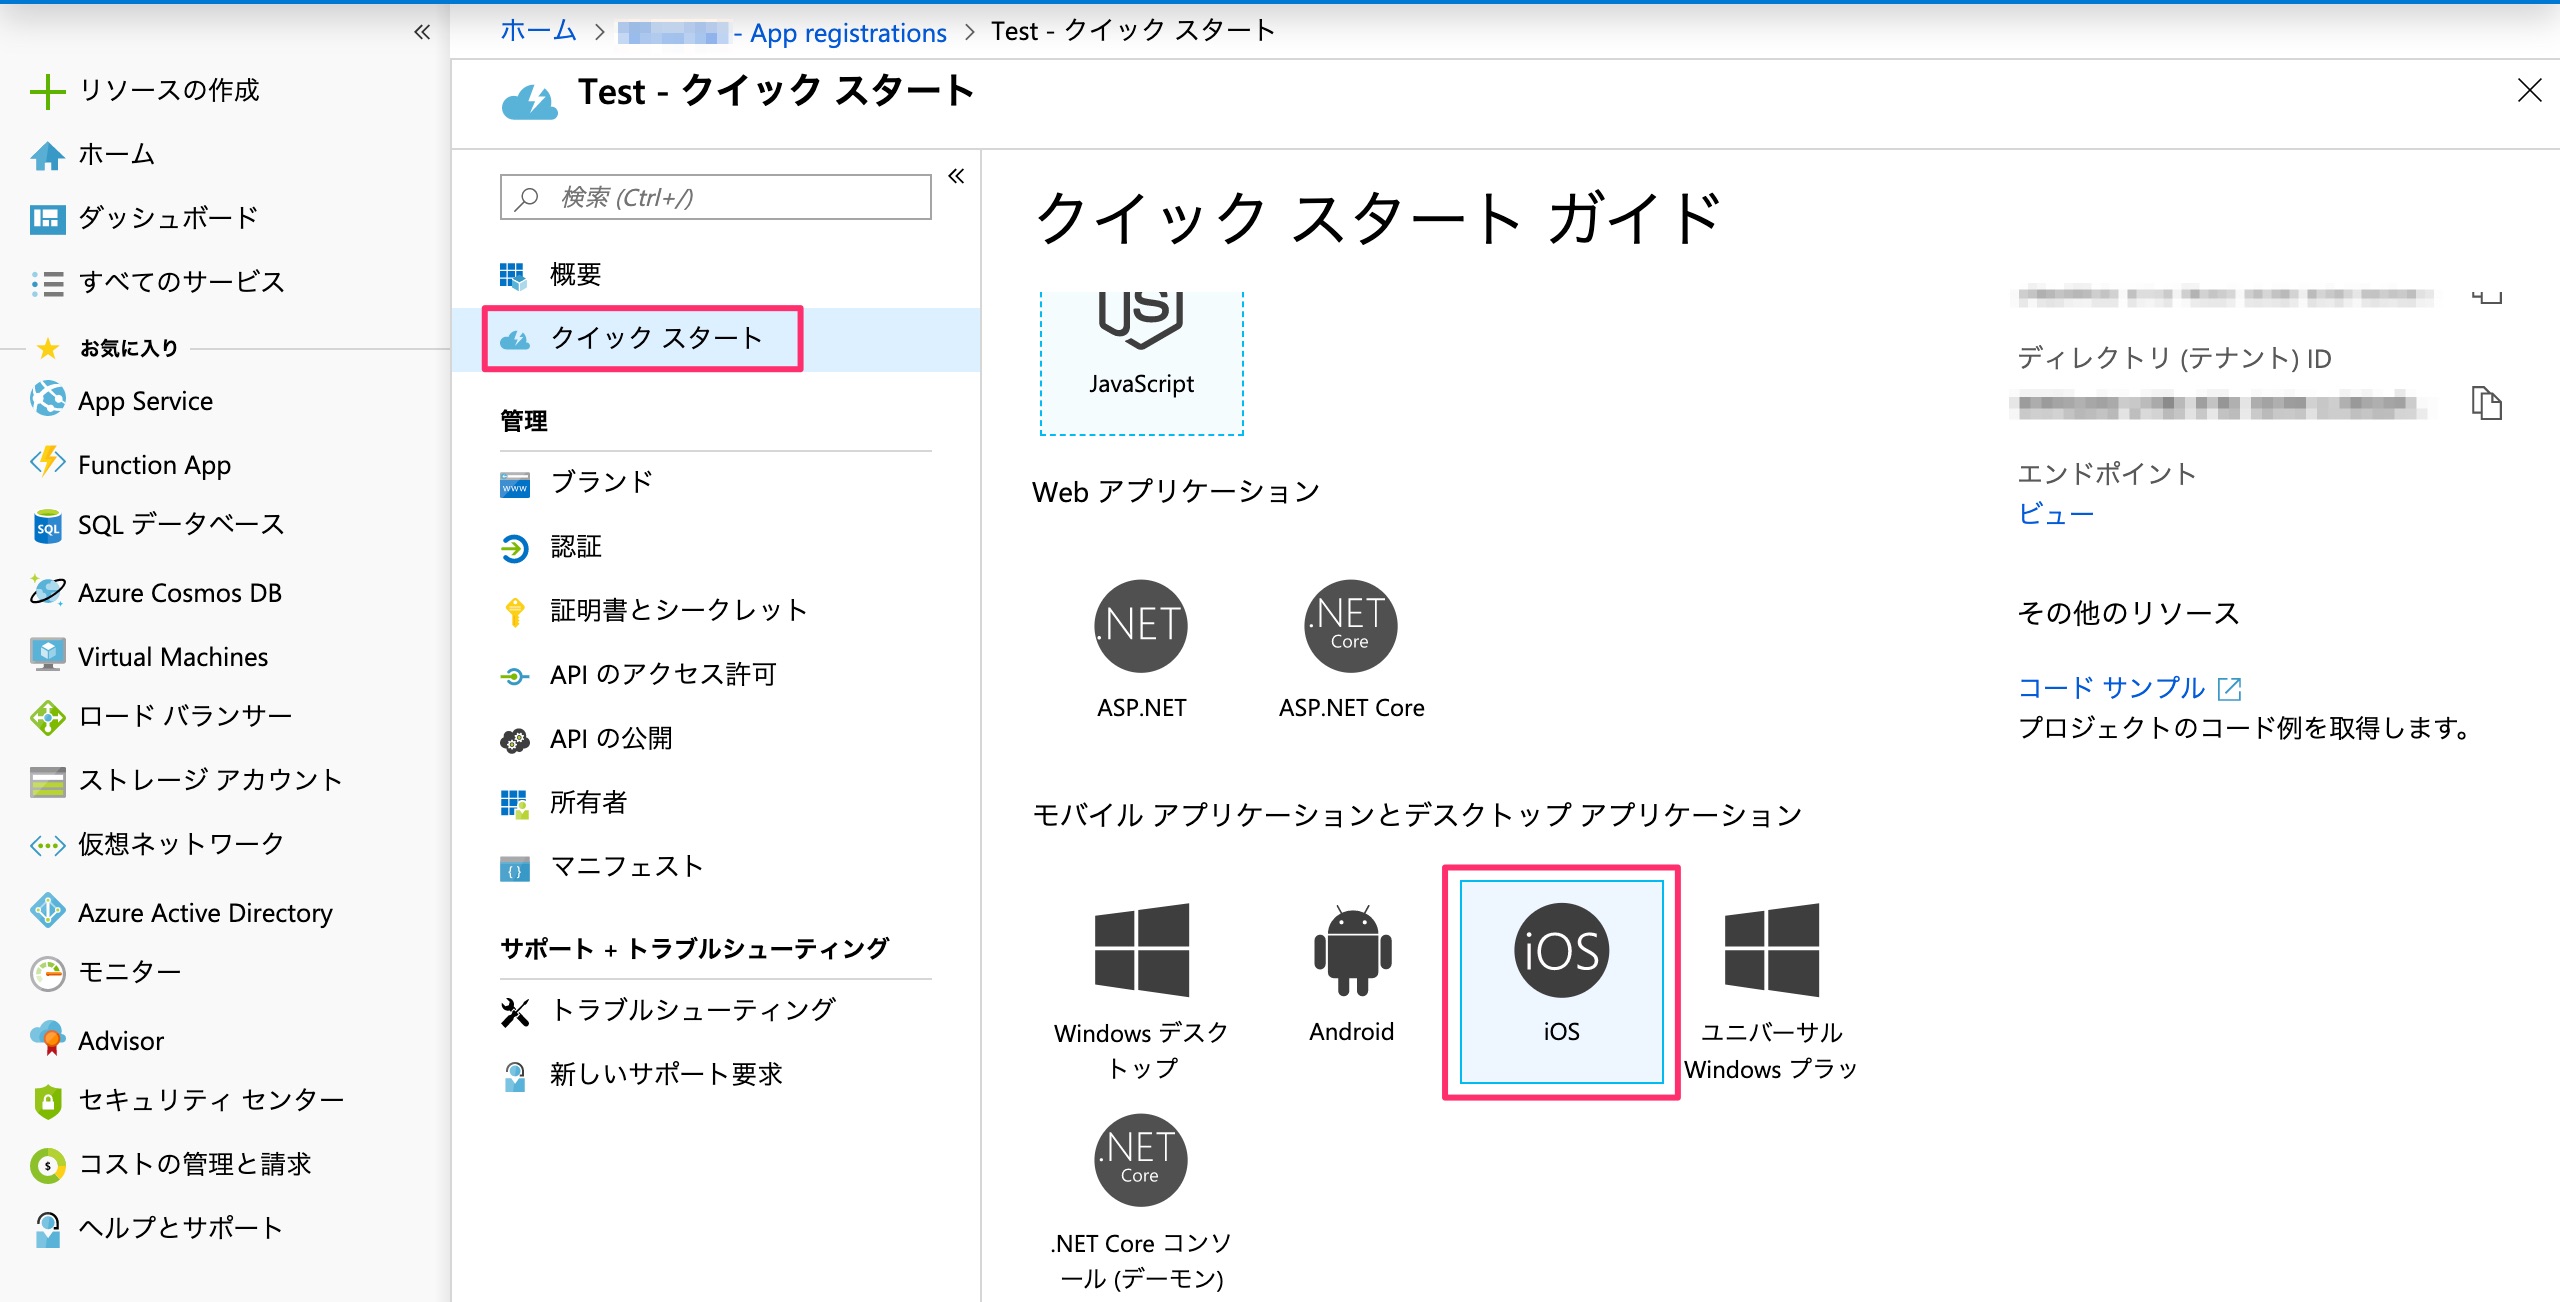The image size is (2560, 1302).
Task: Select App Service in the favorites sidebar
Action: pyautogui.click(x=145, y=400)
